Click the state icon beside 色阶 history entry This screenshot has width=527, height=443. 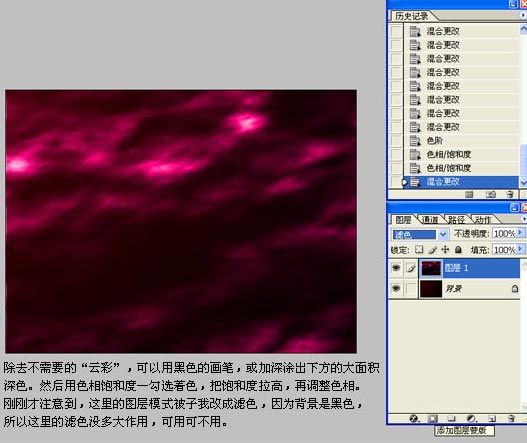coord(415,140)
